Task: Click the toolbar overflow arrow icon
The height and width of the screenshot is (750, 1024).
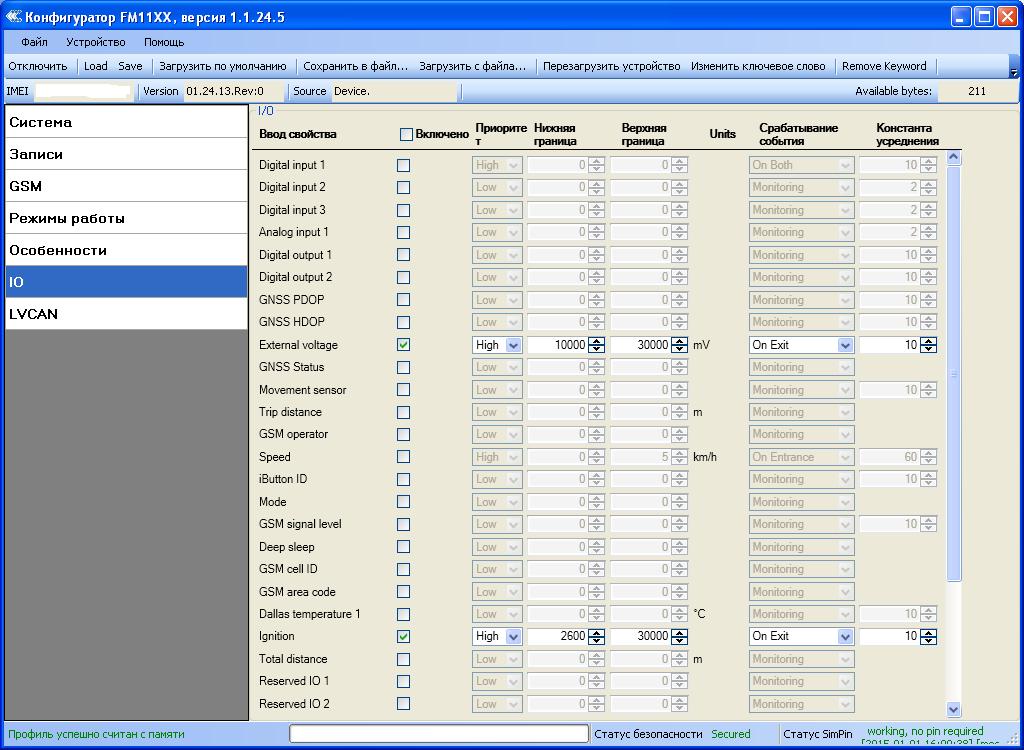Action: [1013, 72]
